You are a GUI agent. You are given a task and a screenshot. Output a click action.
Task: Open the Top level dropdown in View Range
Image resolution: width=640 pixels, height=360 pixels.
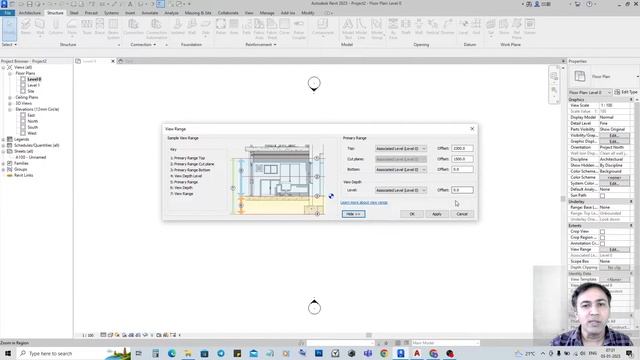[401, 149]
